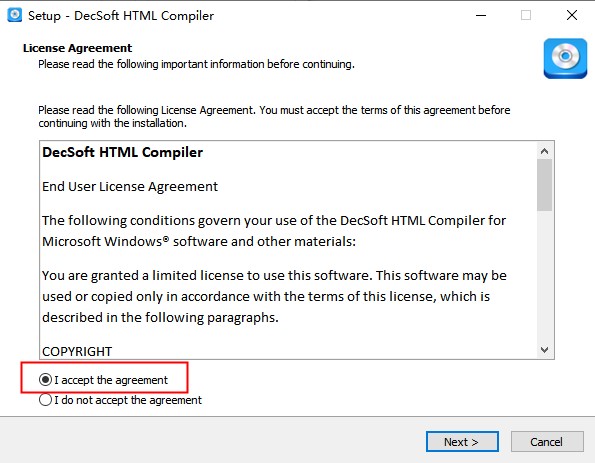595x463 pixels.
Task: Click the "End User License Agreement" line
Action: pos(130,187)
